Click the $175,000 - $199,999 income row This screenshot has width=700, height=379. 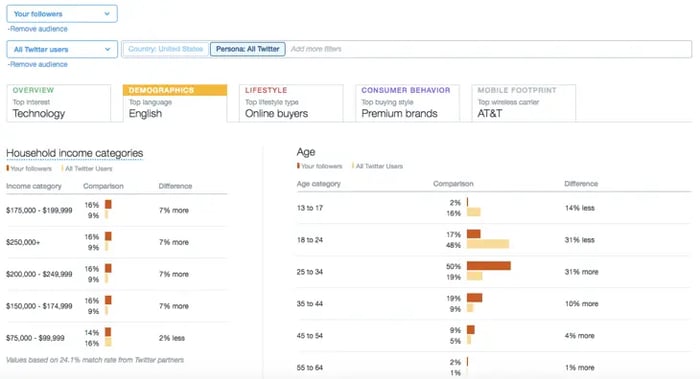117,210
